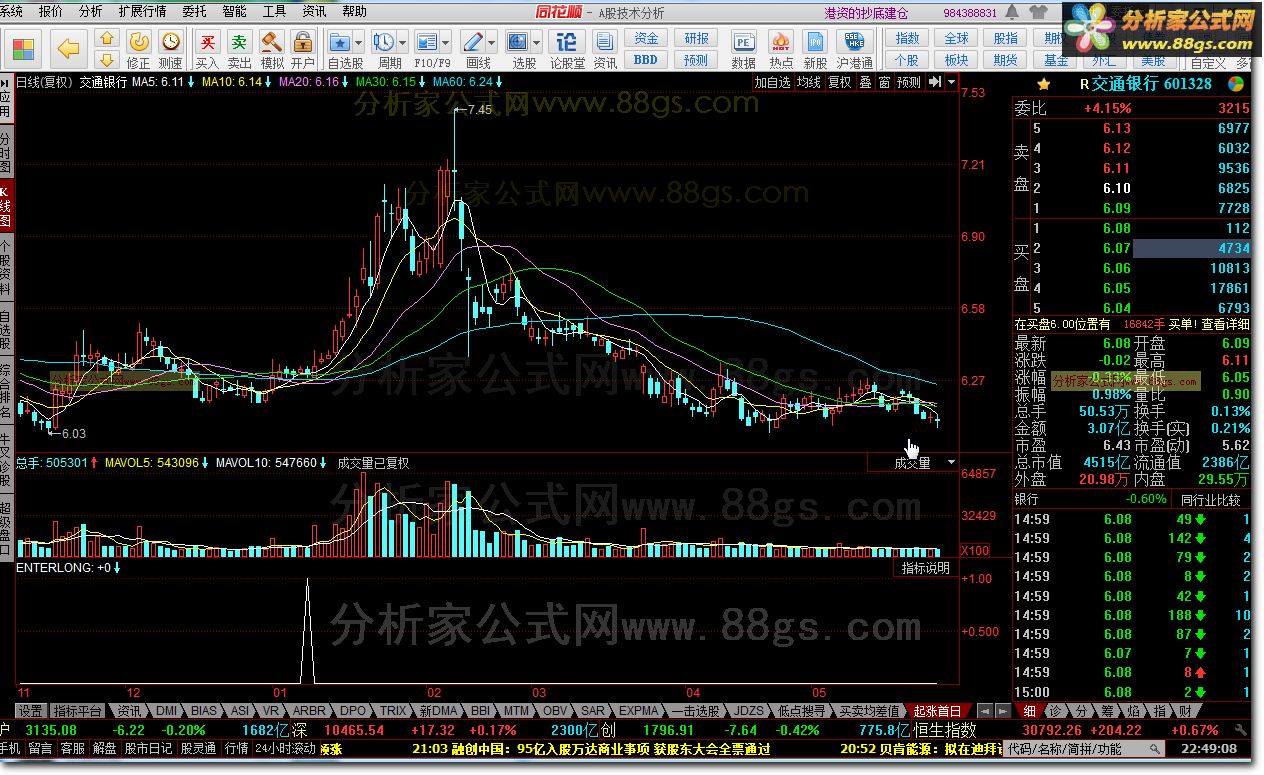This screenshot has width=1264, height=775.
Task: Click the colored pie icon beside 601328
Action: click(1236, 84)
